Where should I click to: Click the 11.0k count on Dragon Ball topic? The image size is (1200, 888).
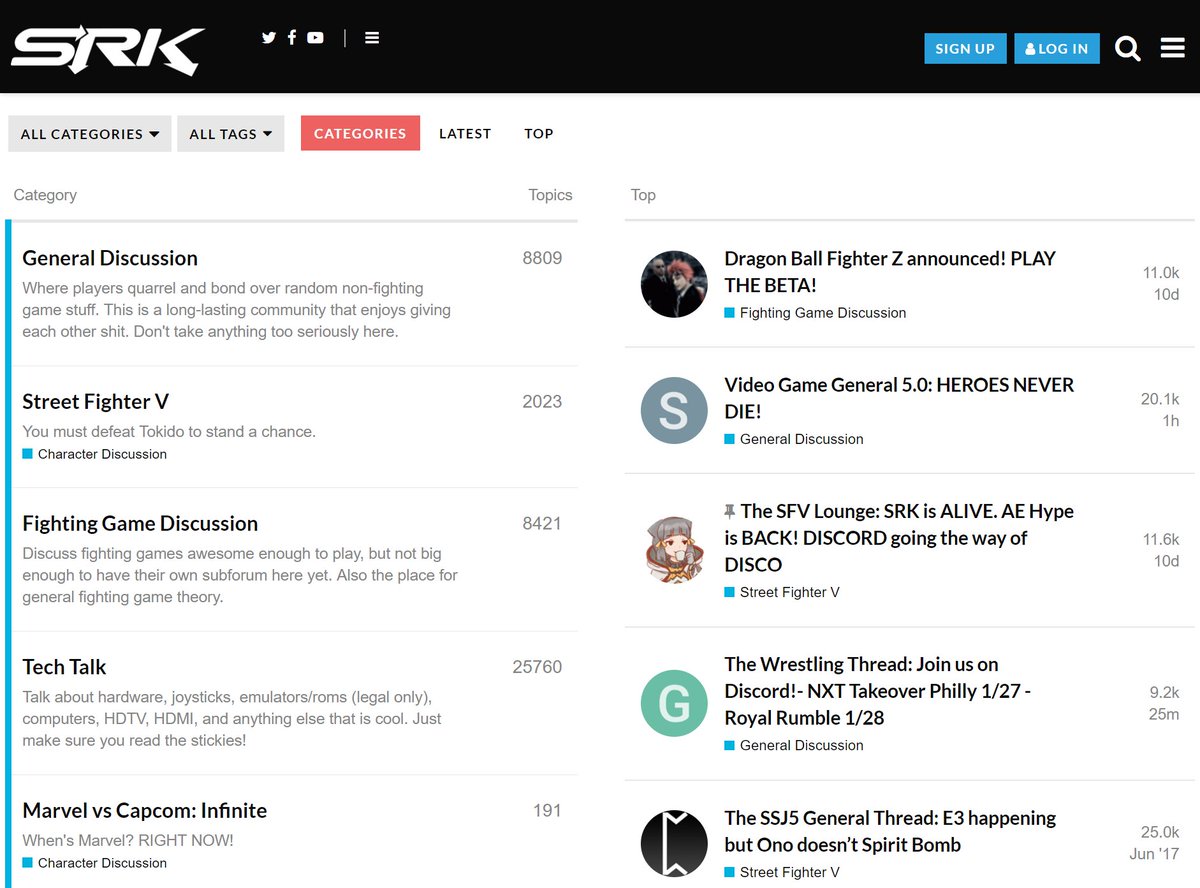[x=1161, y=273]
